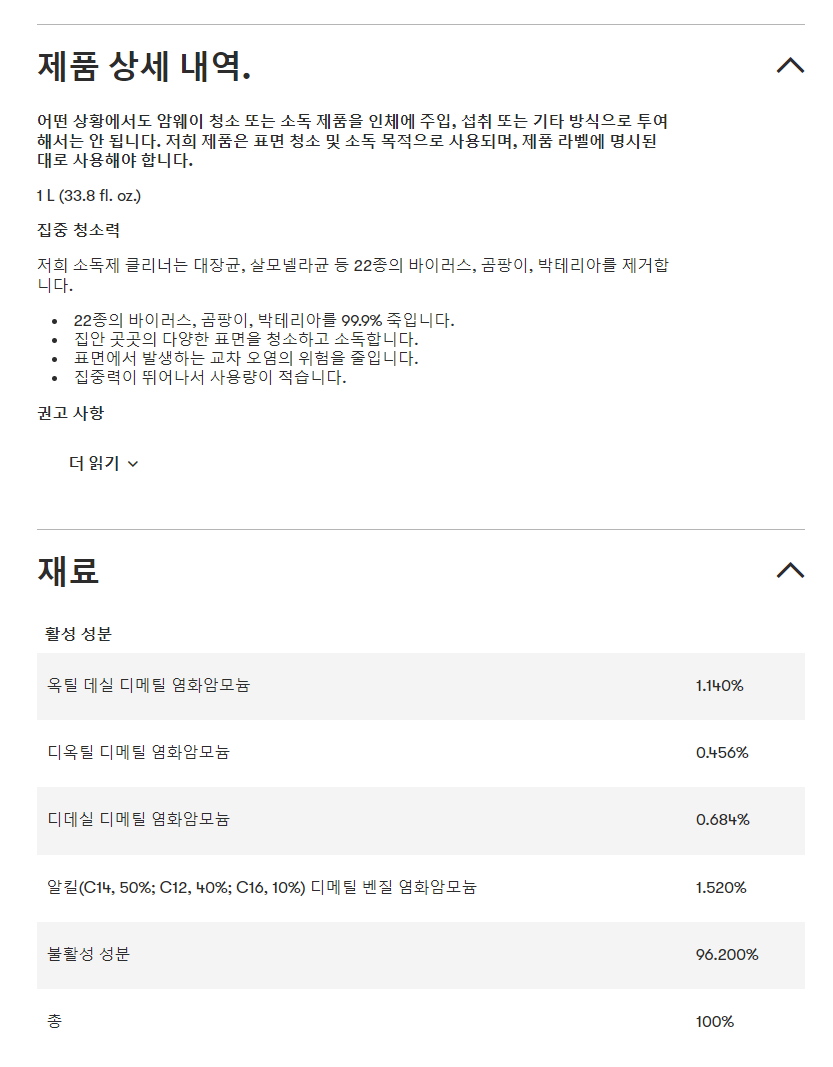Click the 1 L (33.8 fl. oz.) size text
This screenshot has width=833, height=1067.
point(89,195)
